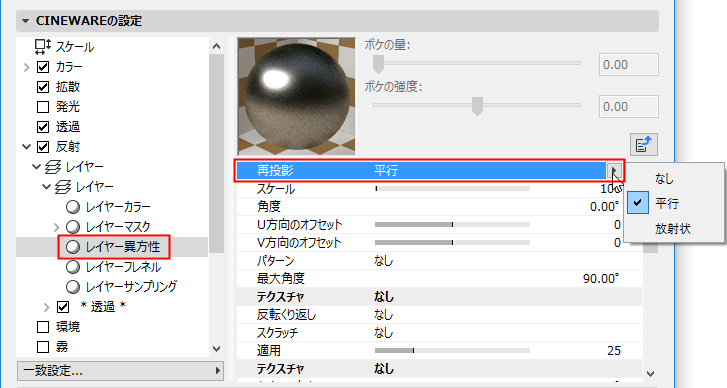727x388 pixels.
Task: Click the material preview sphere thumbnail
Action: pyautogui.click(x=297, y=96)
